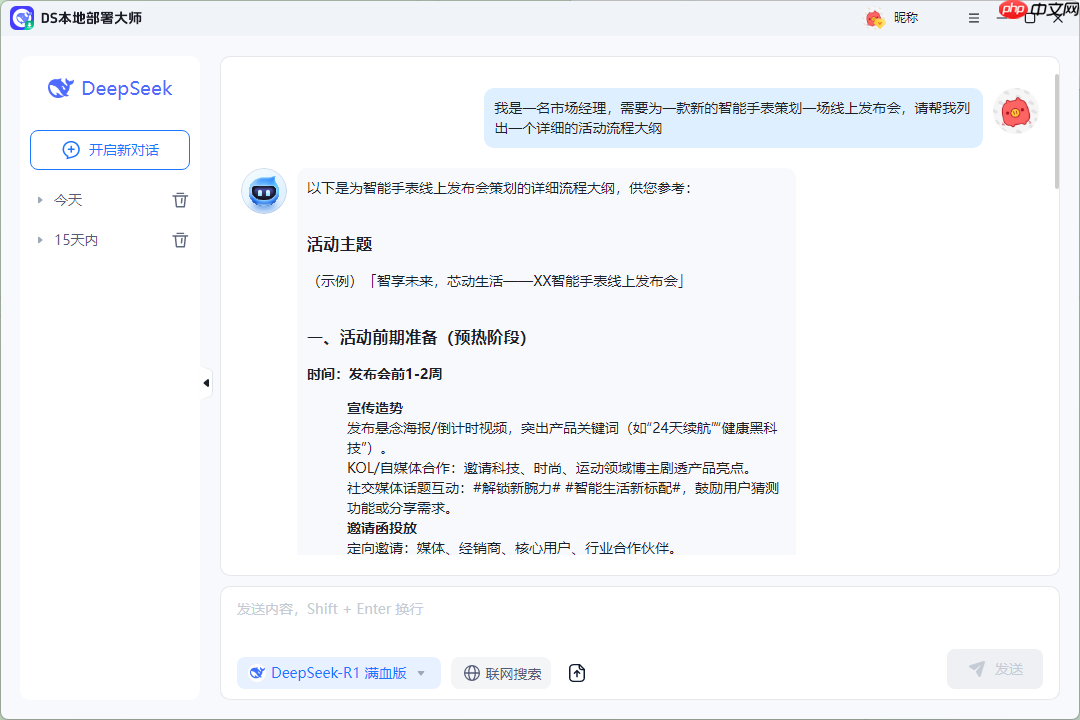This screenshot has height=720, width=1080.
Task: Click the pig avatar next to your message
Action: tap(1016, 112)
